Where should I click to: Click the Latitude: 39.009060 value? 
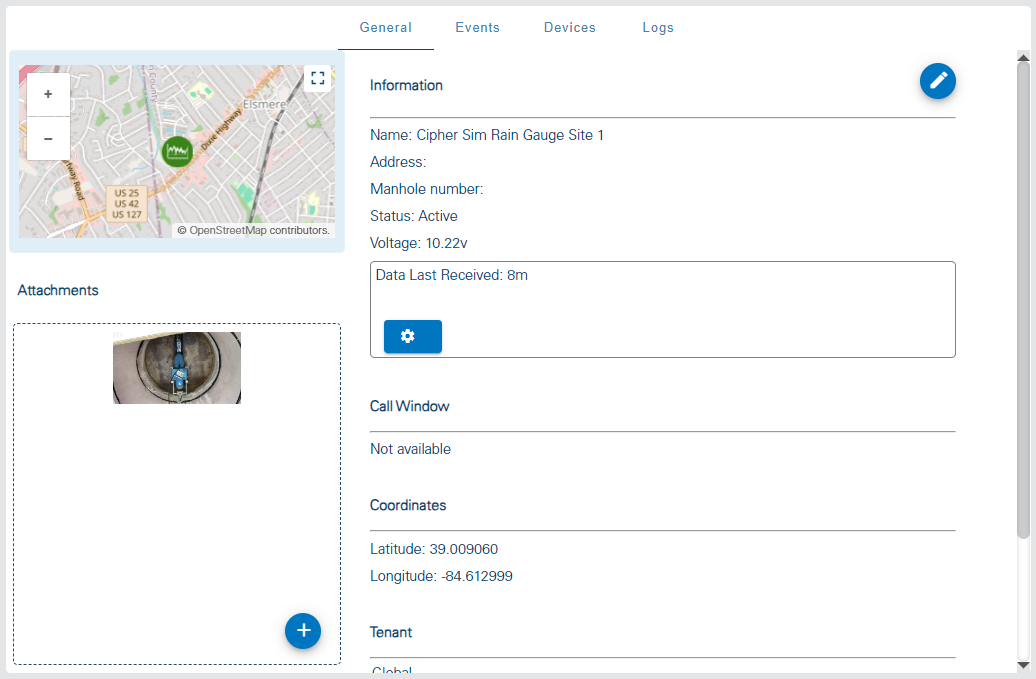click(434, 549)
